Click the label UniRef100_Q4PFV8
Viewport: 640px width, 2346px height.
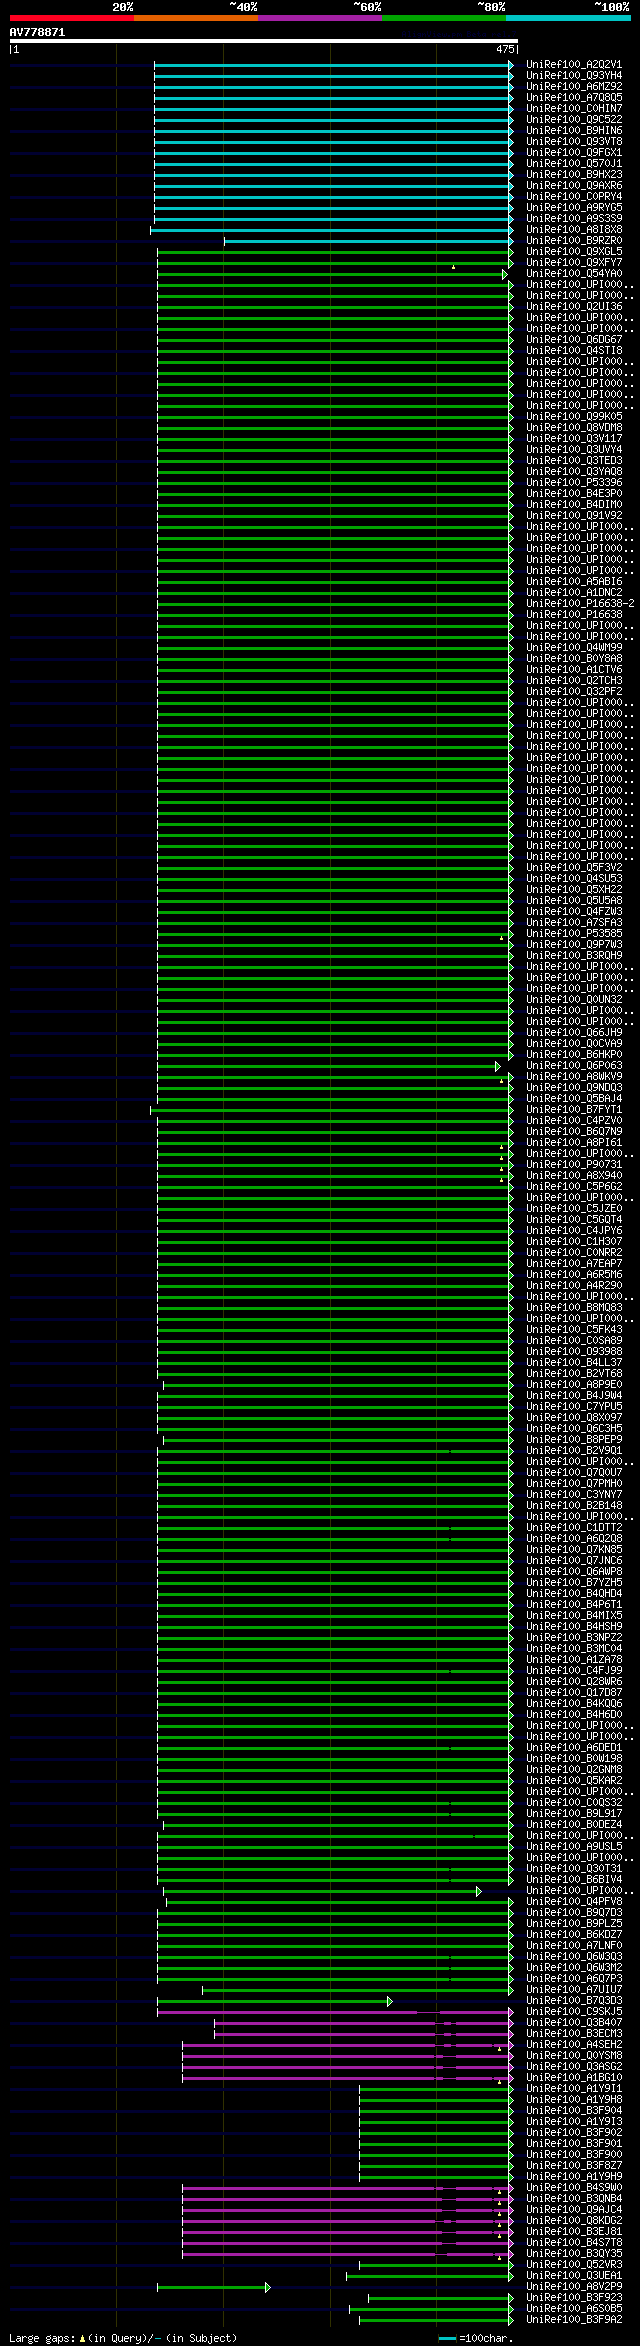pos(574,1901)
